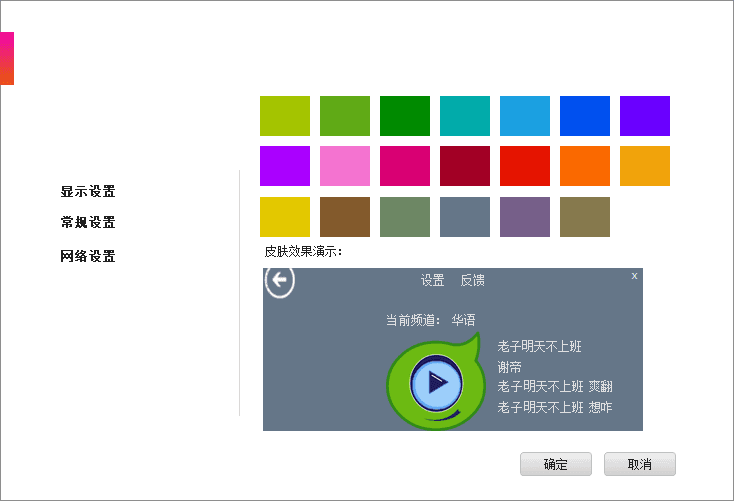Select song 老子明天不上班 爽翻 in preview list
Viewport: 734px width, 501px height.
[x=555, y=387]
